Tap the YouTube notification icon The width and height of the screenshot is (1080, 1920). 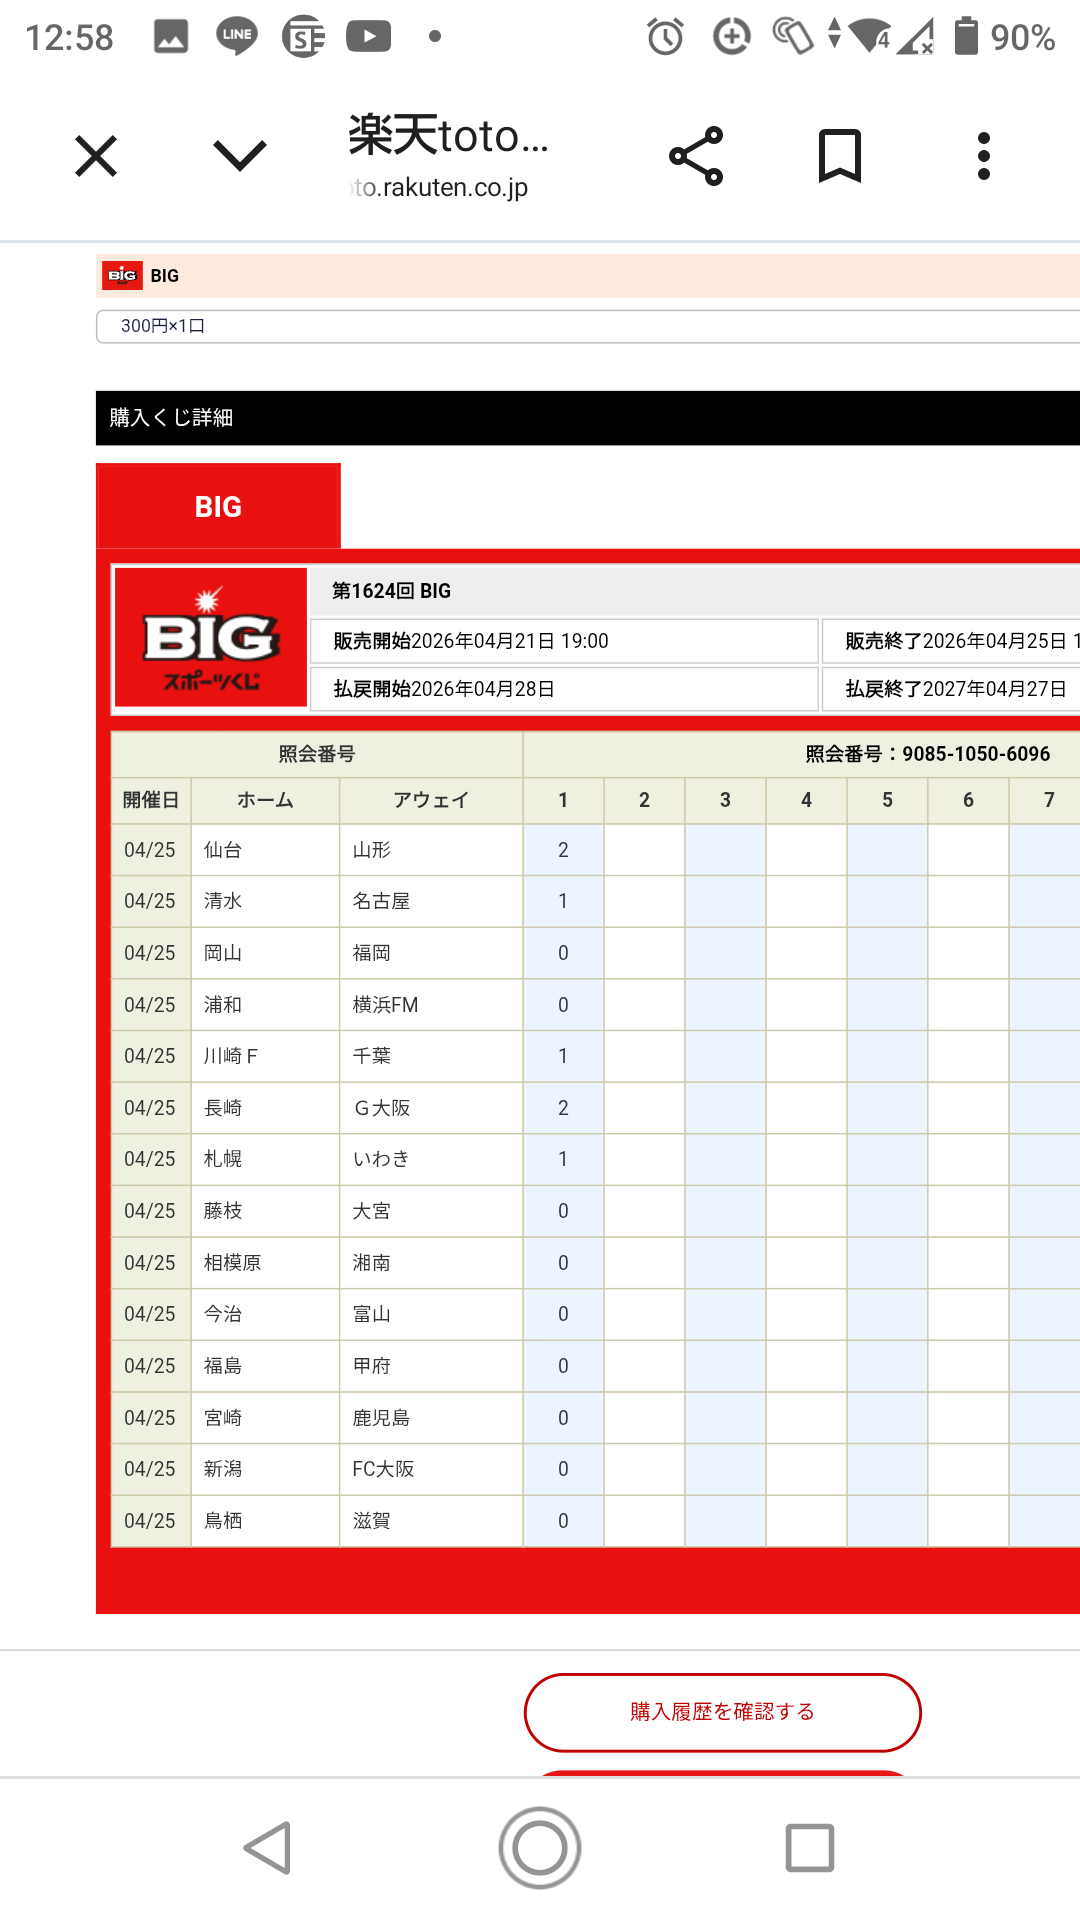pyautogui.click(x=368, y=37)
